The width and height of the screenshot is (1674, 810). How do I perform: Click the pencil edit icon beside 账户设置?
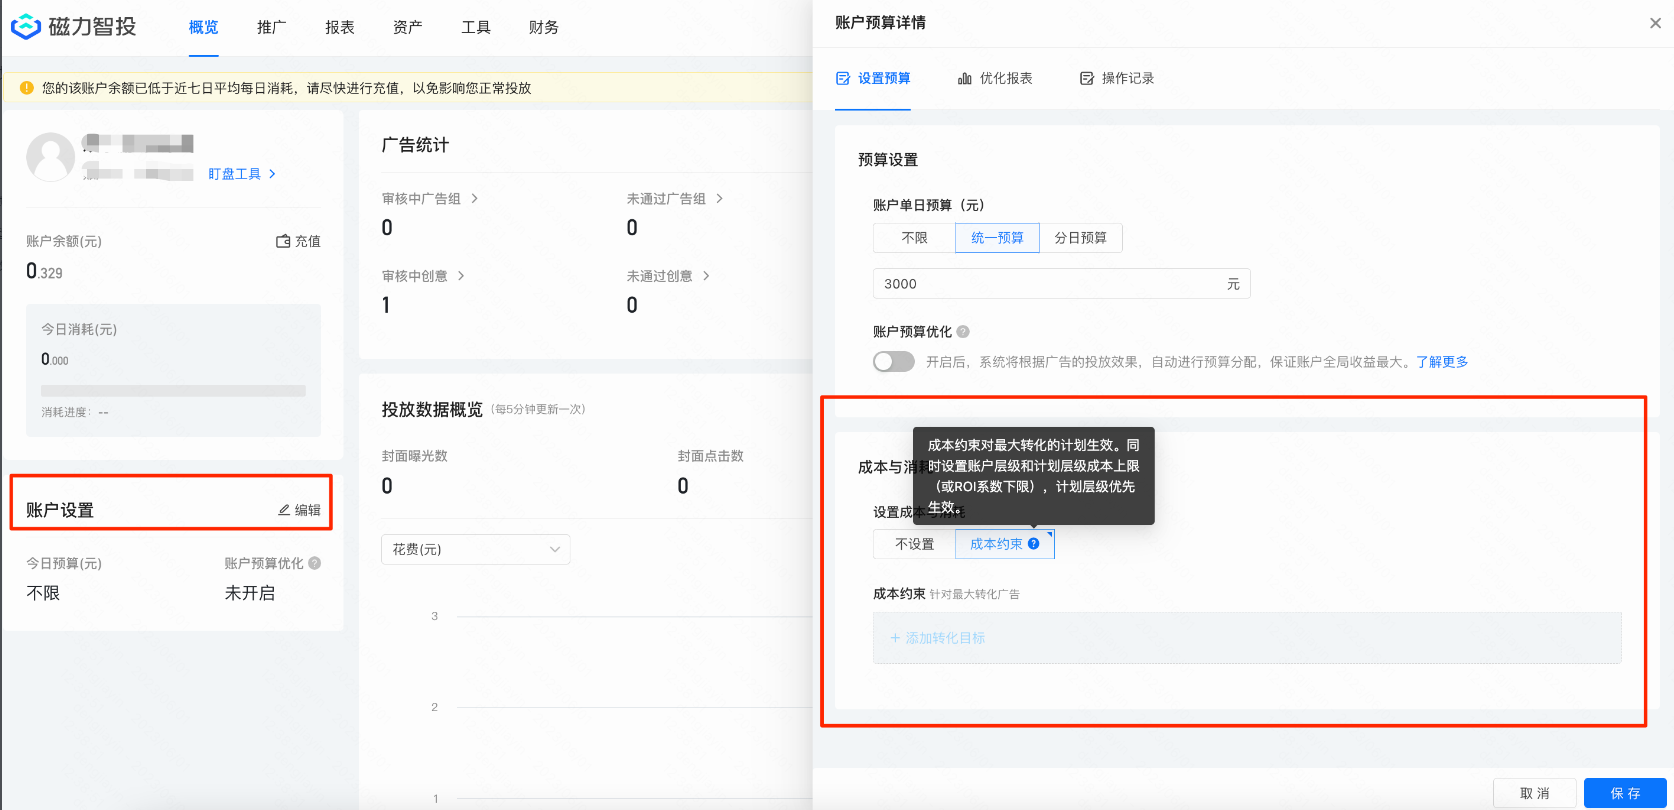[x=284, y=510]
